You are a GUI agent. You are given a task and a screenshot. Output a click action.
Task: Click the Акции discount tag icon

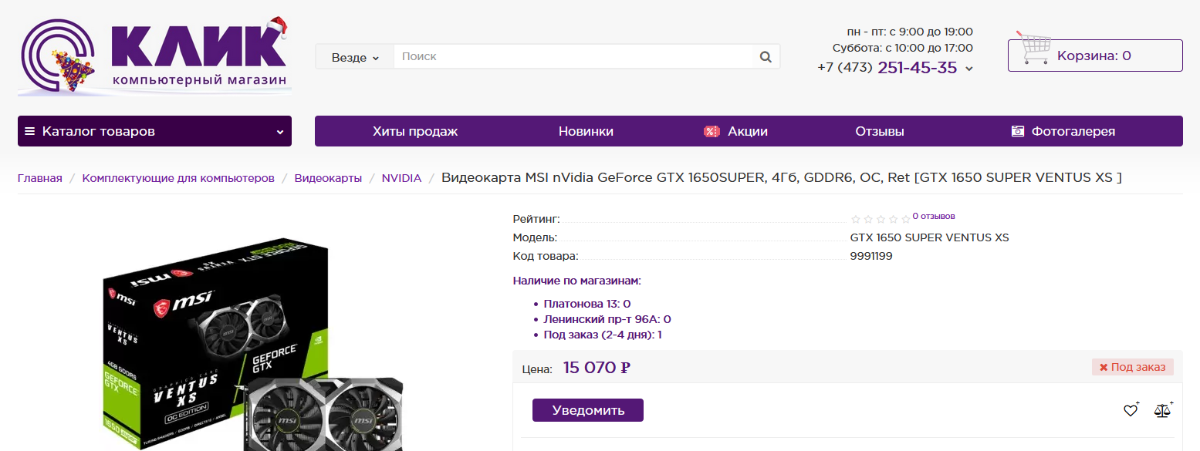(712, 131)
